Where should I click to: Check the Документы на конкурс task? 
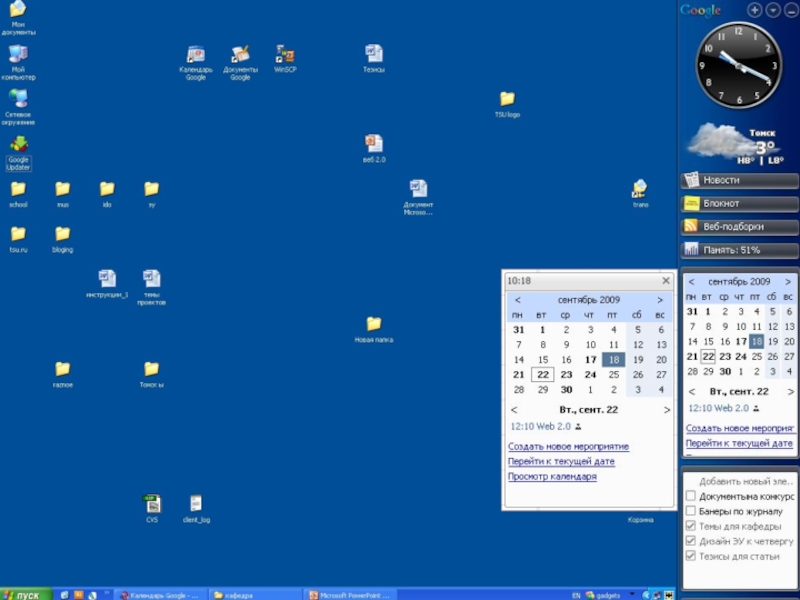click(x=691, y=496)
